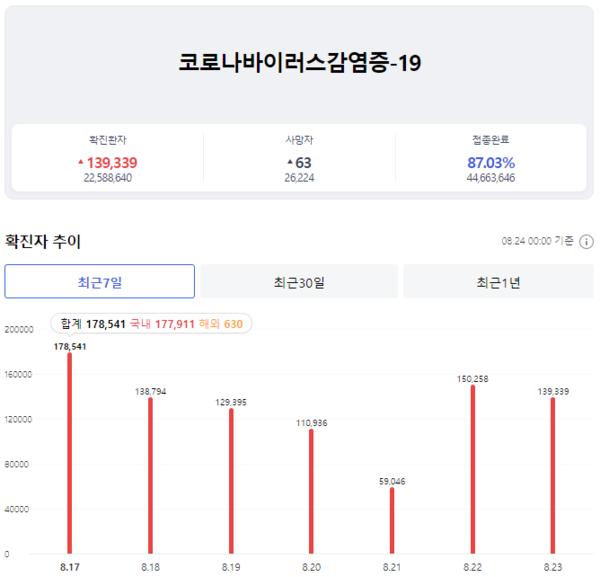Switch to the 최근30일 tab

(x=299, y=281)
